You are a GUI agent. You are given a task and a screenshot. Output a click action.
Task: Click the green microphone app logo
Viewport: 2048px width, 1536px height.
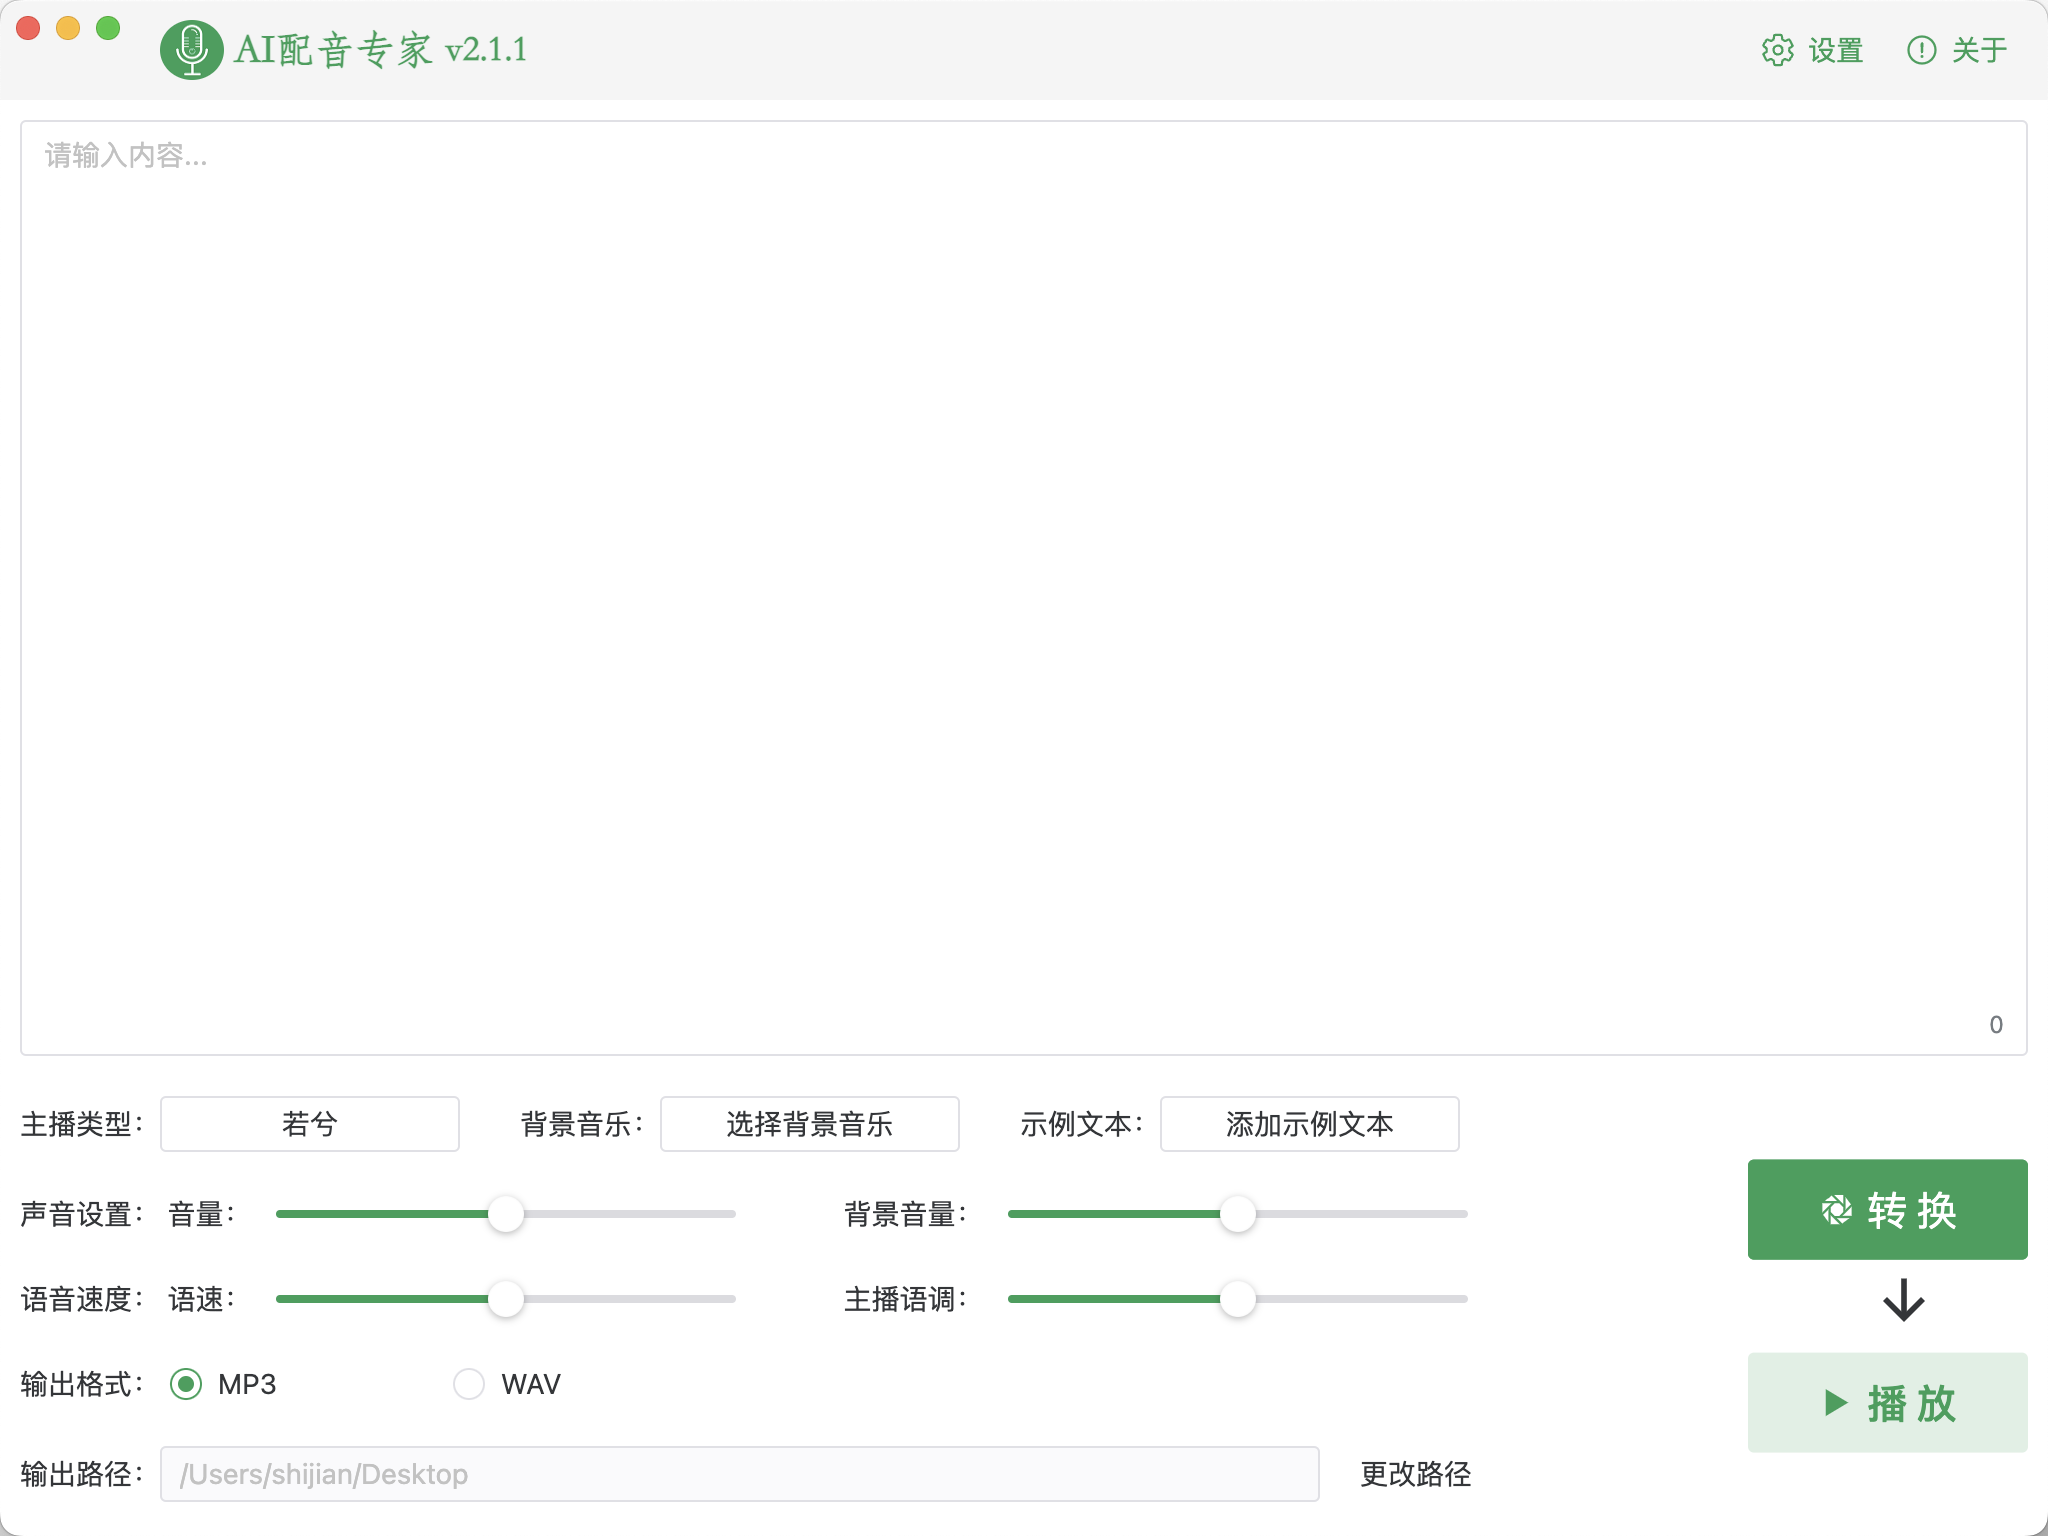[191, 49]
